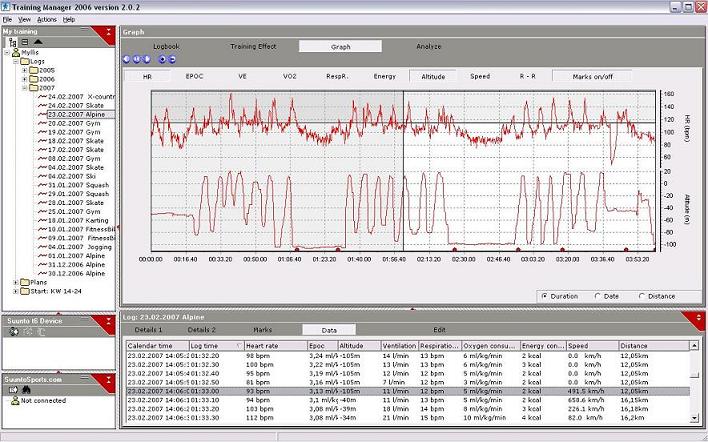The height and width of the screenshot is (442, 708).
Task: Click the binoculars search icon in SuuntoSports.com panel
Action: tap(26, 390)
